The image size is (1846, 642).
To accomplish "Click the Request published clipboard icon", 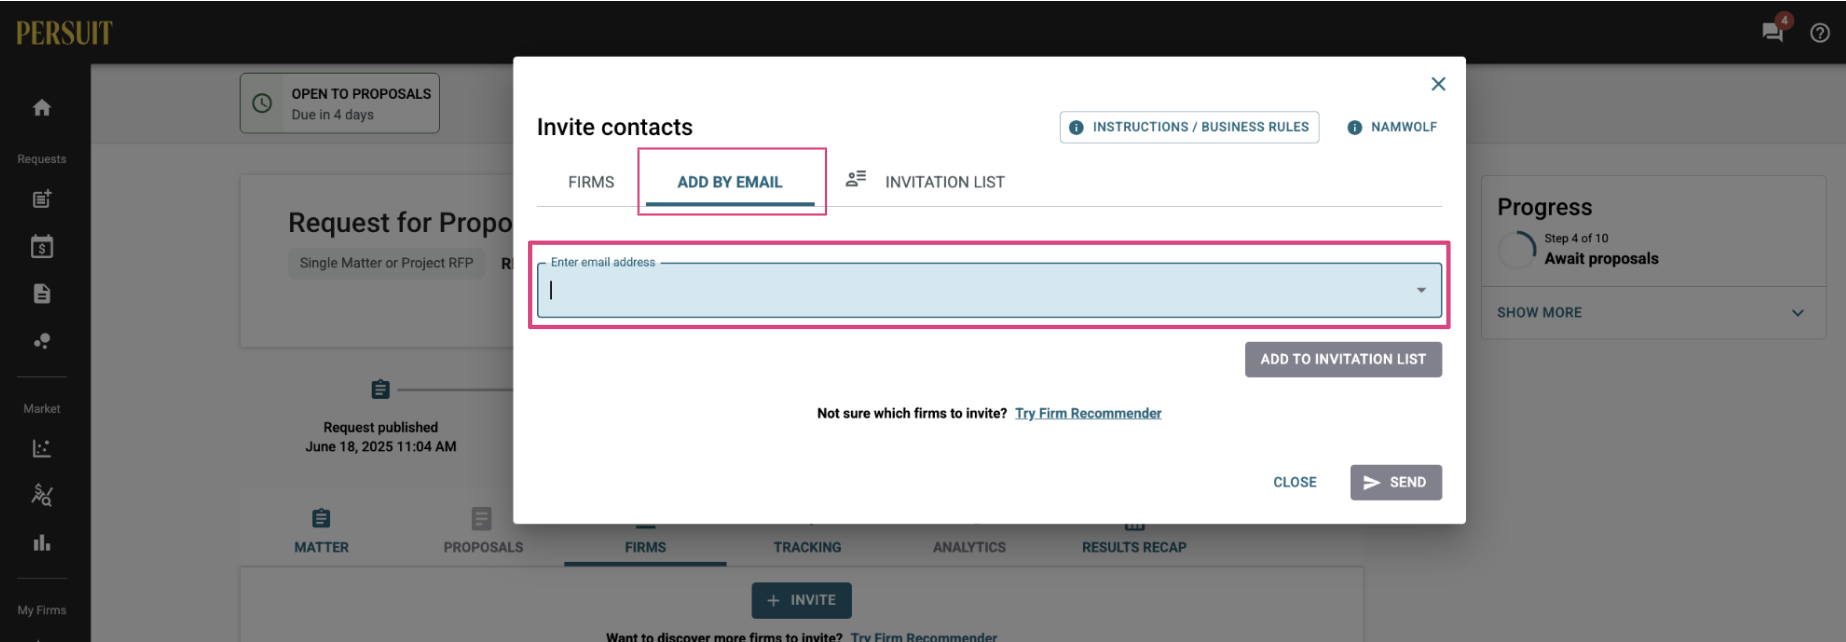I will point(380,389).
